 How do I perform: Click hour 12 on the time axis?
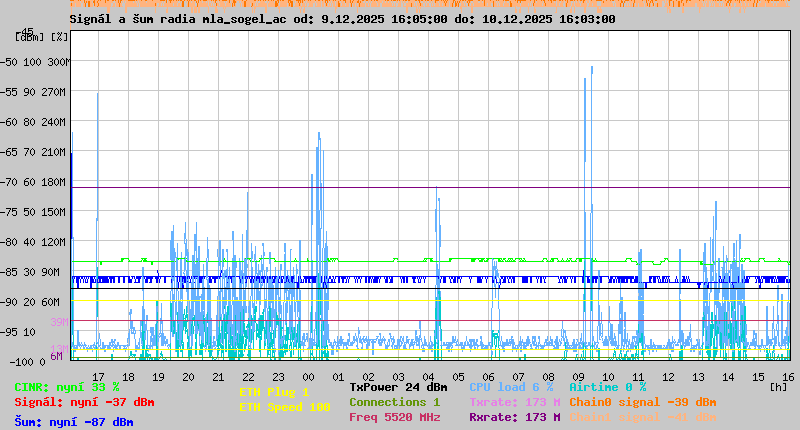[668, 377]
